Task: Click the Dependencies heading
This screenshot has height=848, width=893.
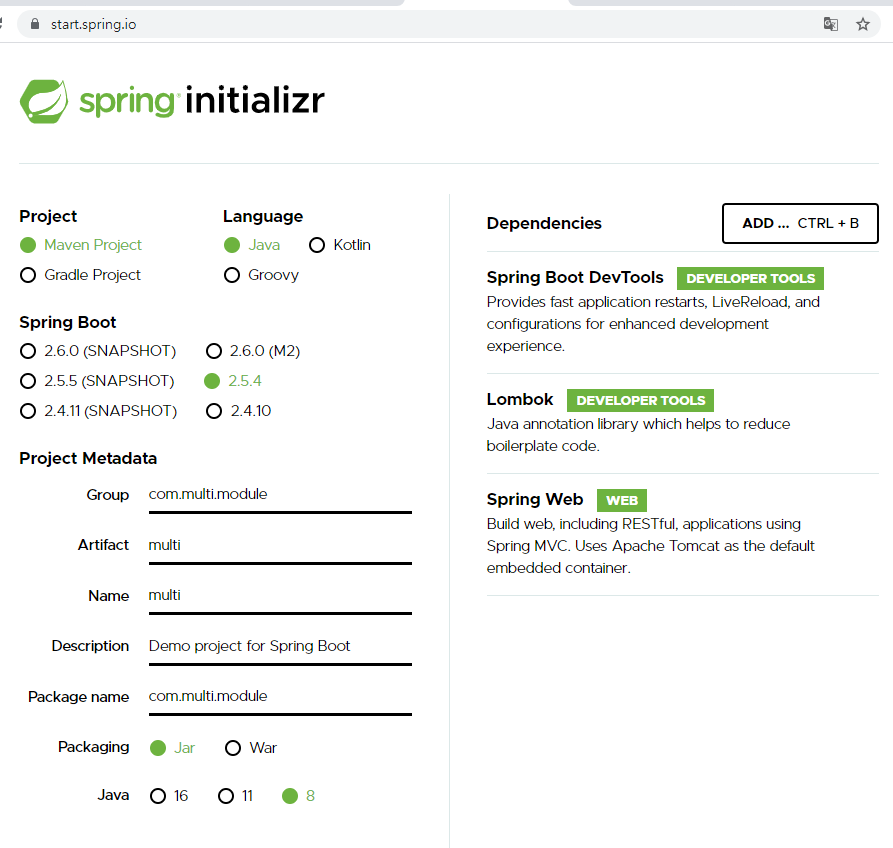Action: click(x=544, y=223)
